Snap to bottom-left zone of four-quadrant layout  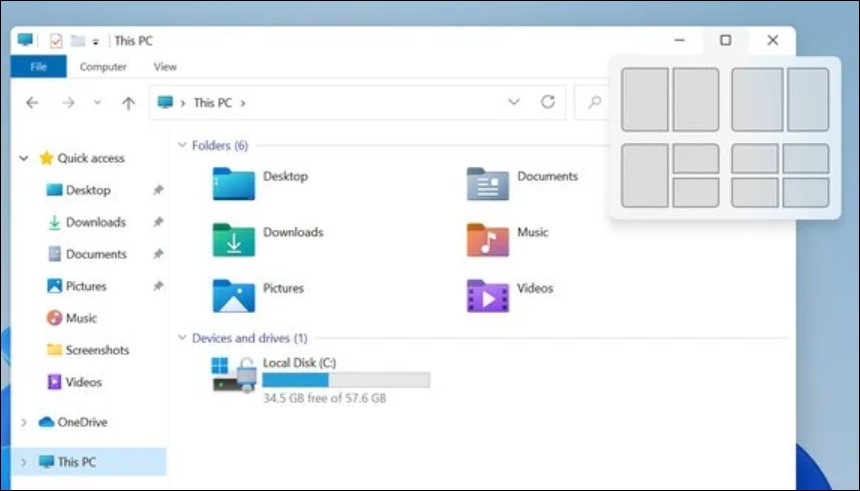pyautogui.click(x=755, y=193)
